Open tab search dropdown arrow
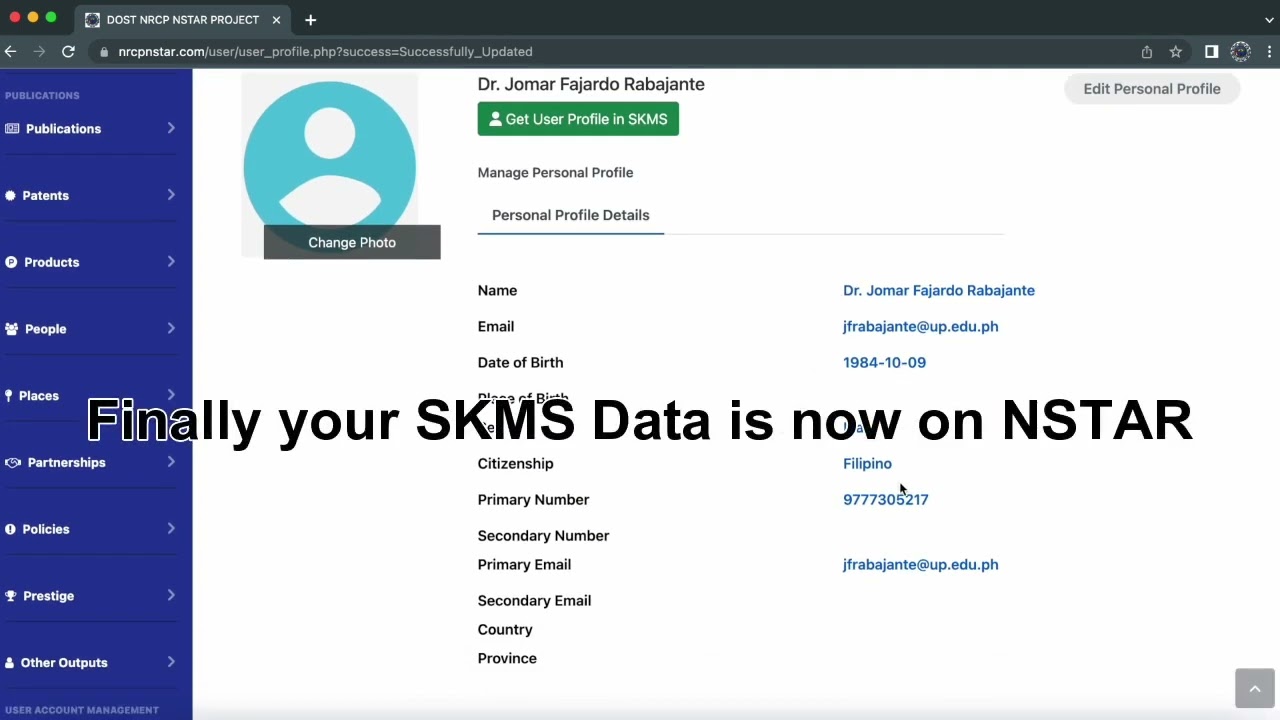 click(1269, 20)
